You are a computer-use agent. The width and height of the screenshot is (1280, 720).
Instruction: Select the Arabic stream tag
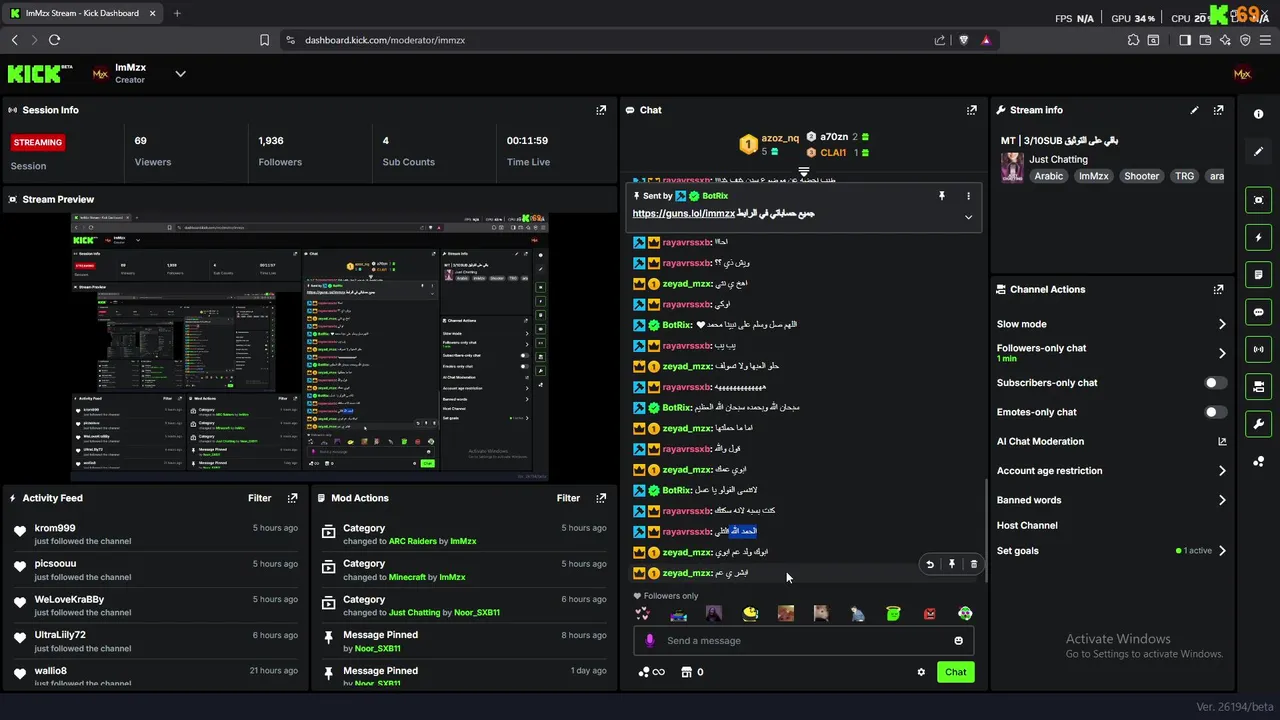pos(1049,176)
